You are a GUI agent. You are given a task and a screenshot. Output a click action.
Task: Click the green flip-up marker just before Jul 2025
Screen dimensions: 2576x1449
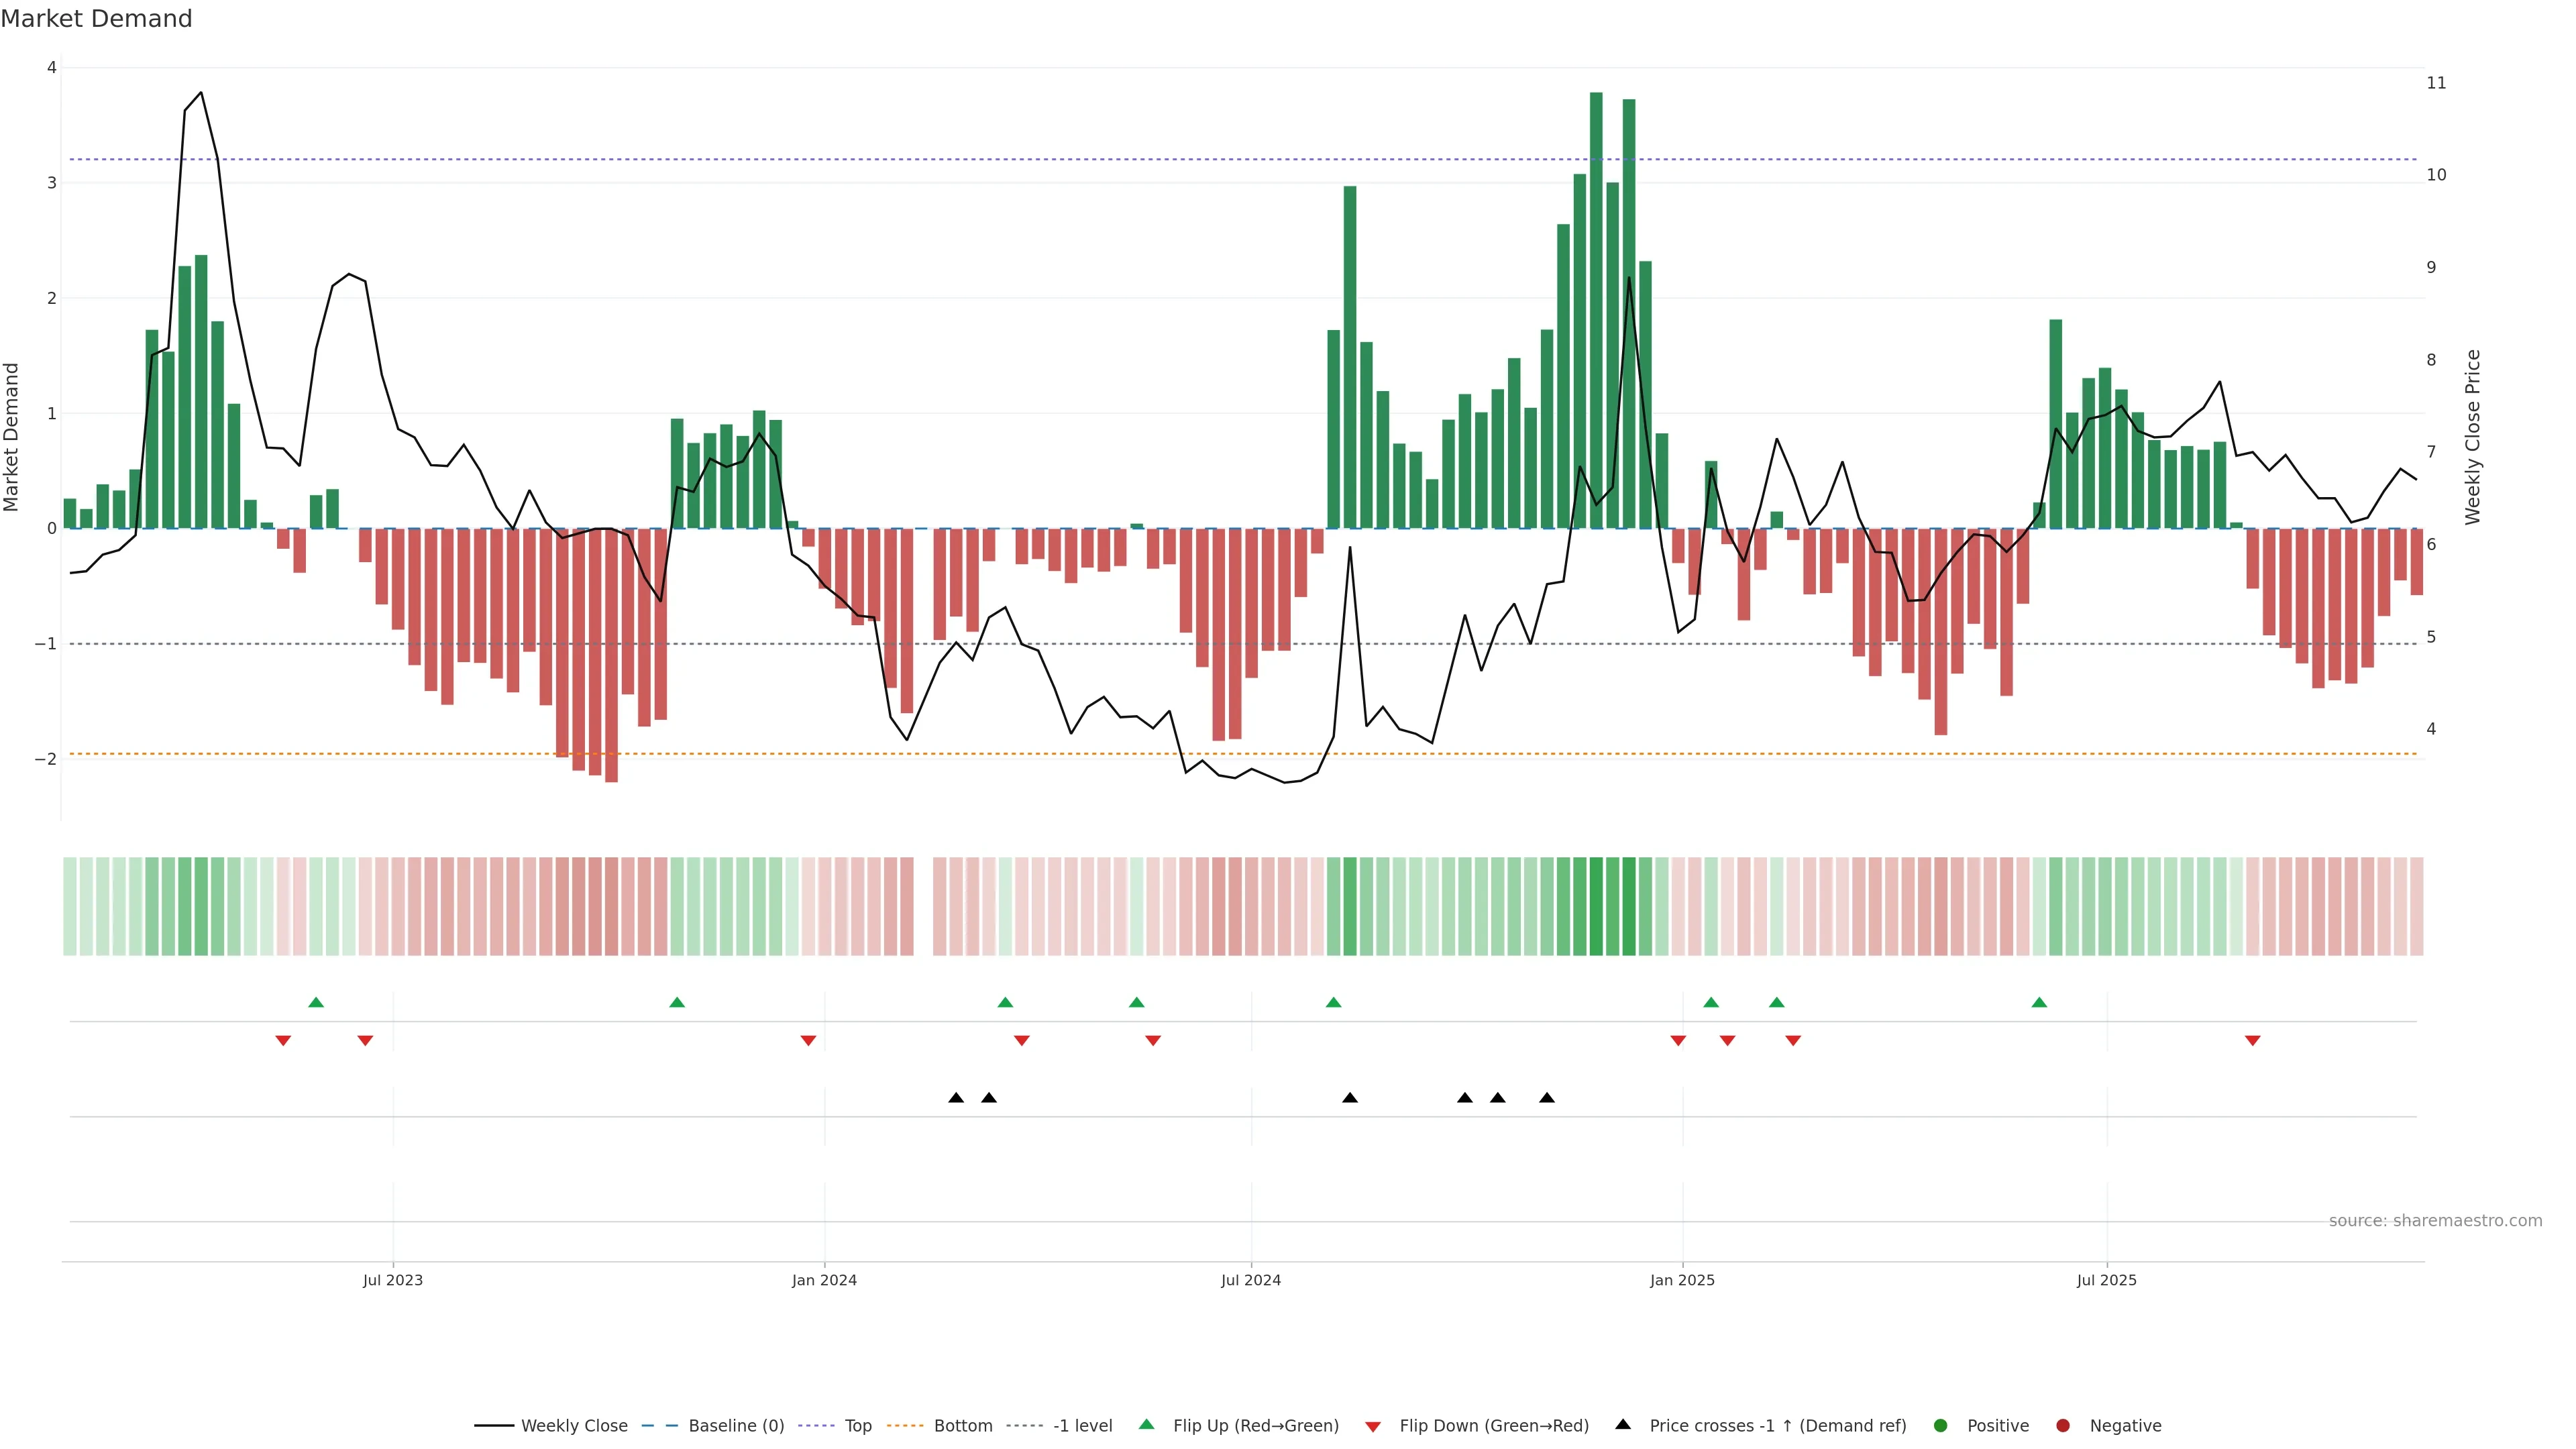2039,1002
